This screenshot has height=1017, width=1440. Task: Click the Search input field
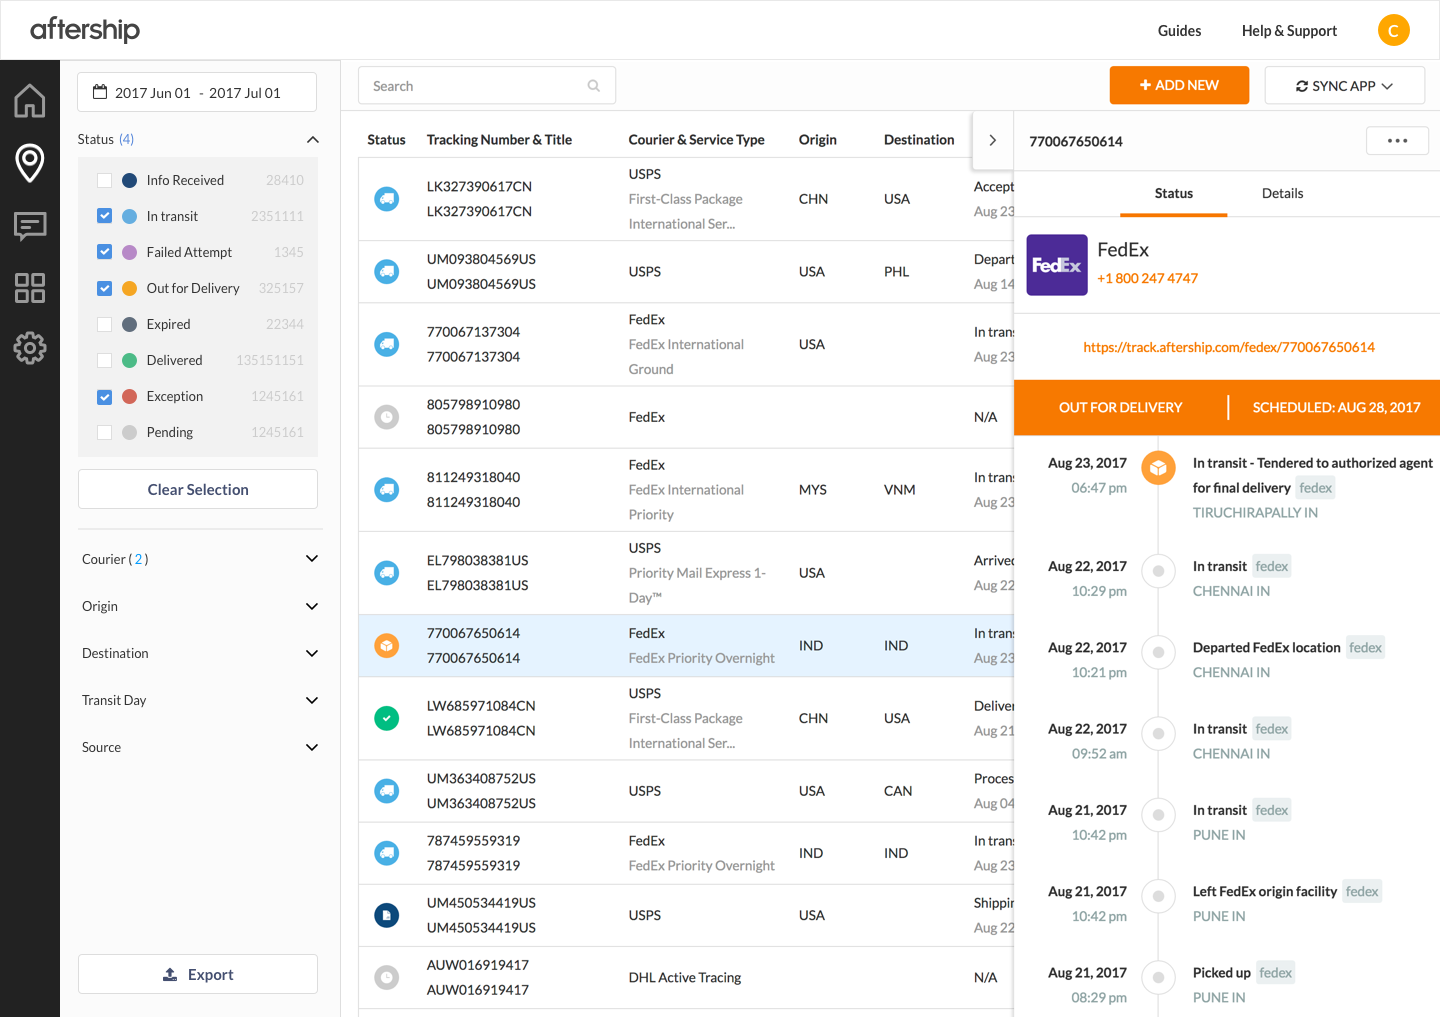click(x=487, y=86)
